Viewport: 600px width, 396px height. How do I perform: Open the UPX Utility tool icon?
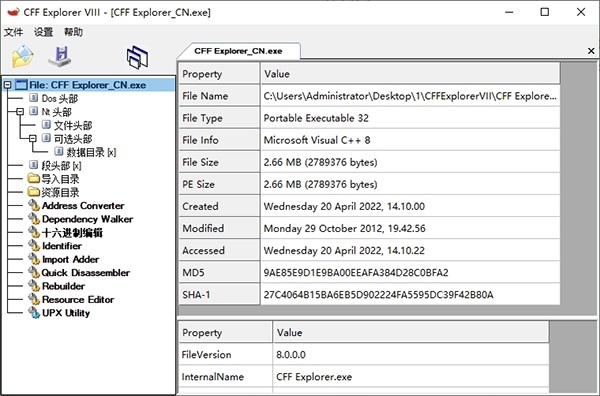tap(34, 313)
